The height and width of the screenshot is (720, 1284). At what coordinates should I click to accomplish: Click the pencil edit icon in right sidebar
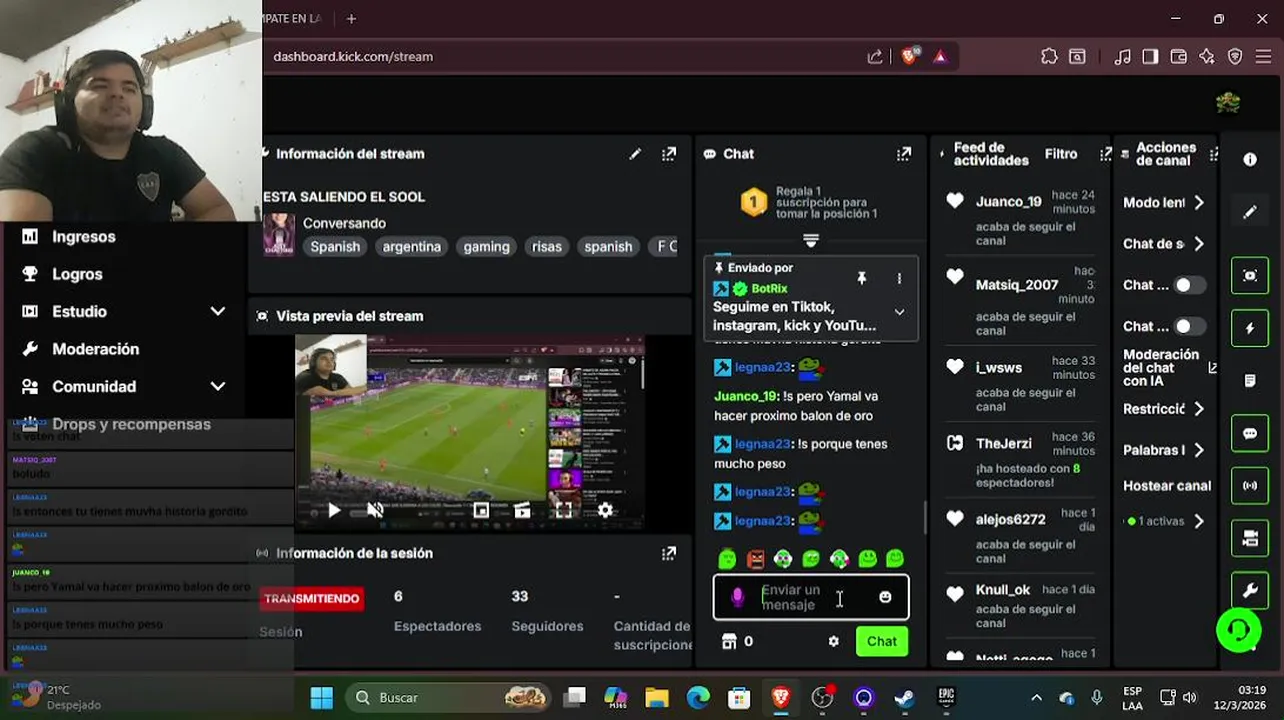(x=1250, y=212)
